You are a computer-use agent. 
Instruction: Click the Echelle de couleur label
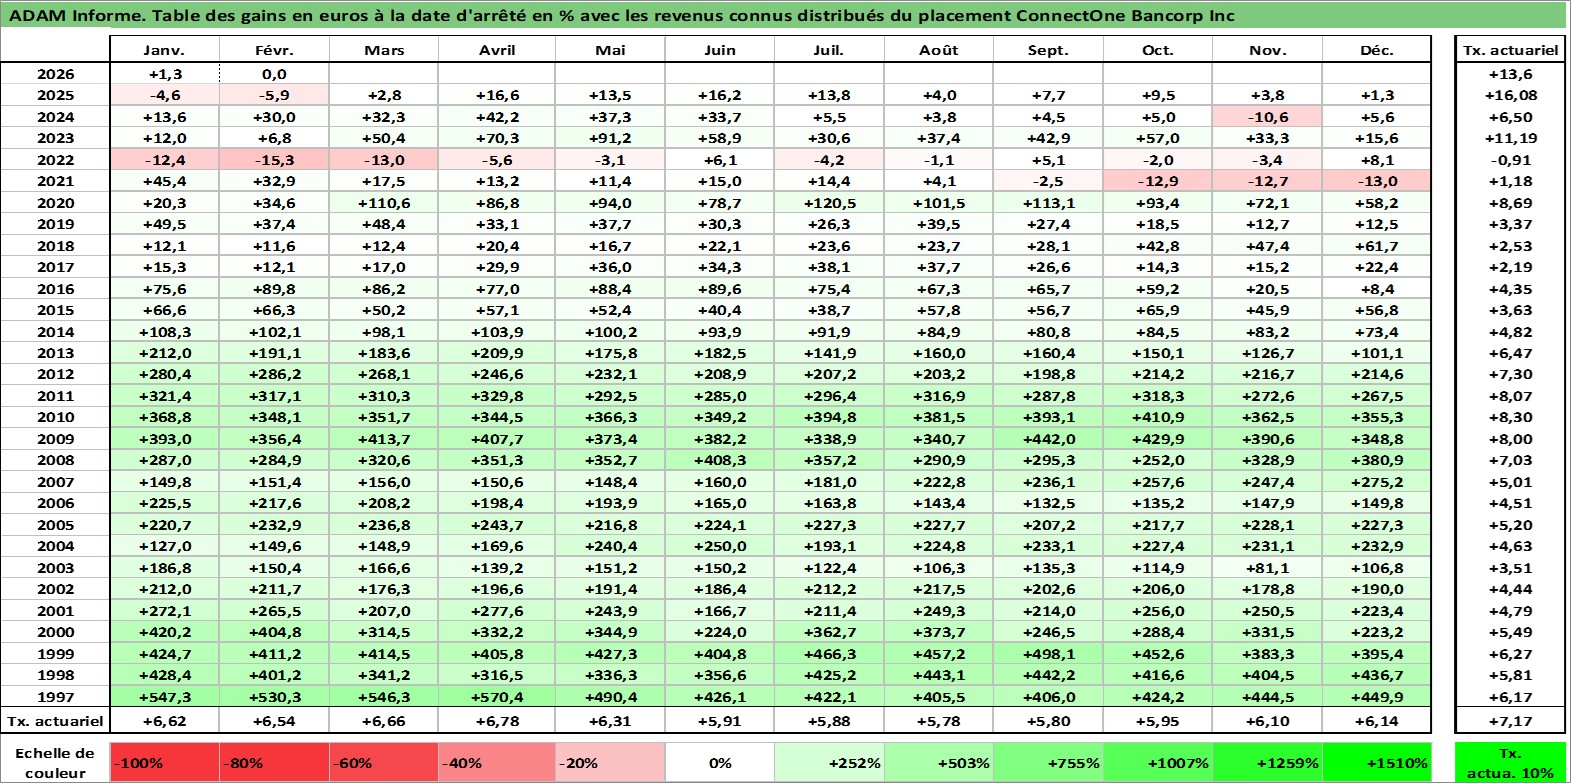click(55, 762)
